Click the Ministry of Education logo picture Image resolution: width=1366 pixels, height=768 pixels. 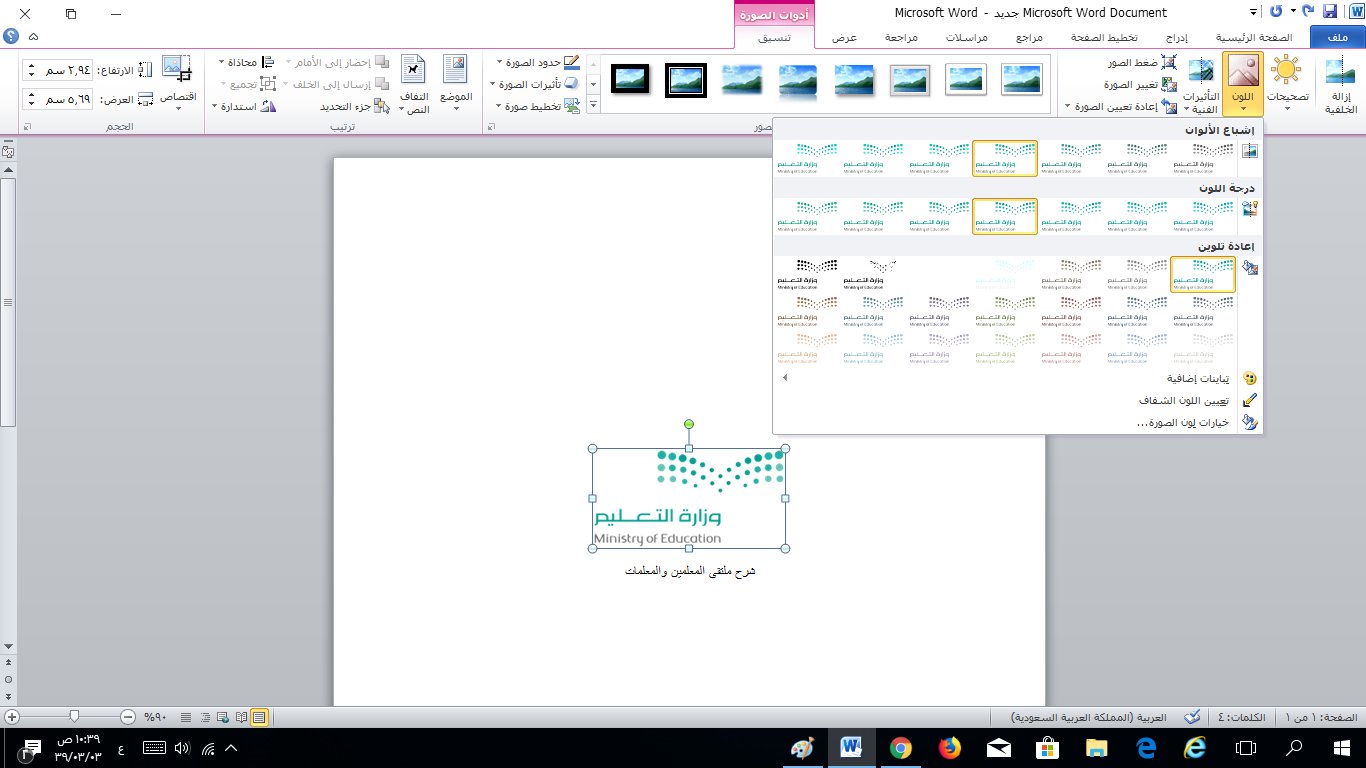(689, 498)
